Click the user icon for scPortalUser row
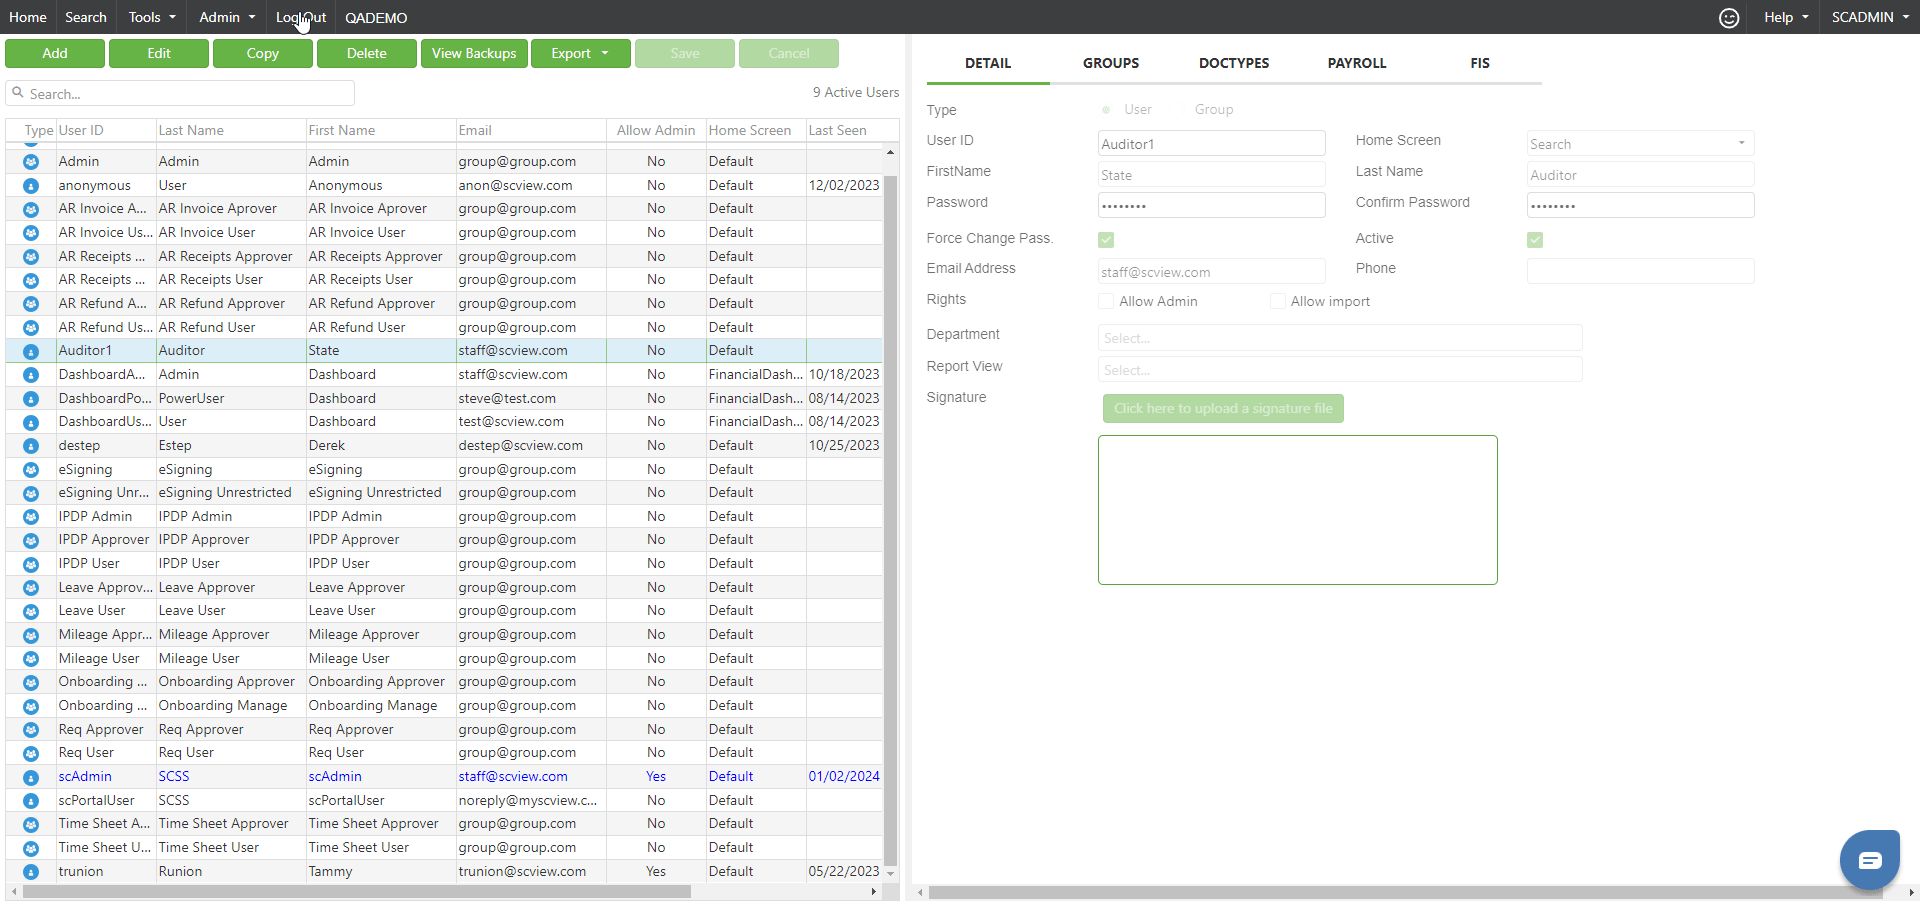 [31, 801]
